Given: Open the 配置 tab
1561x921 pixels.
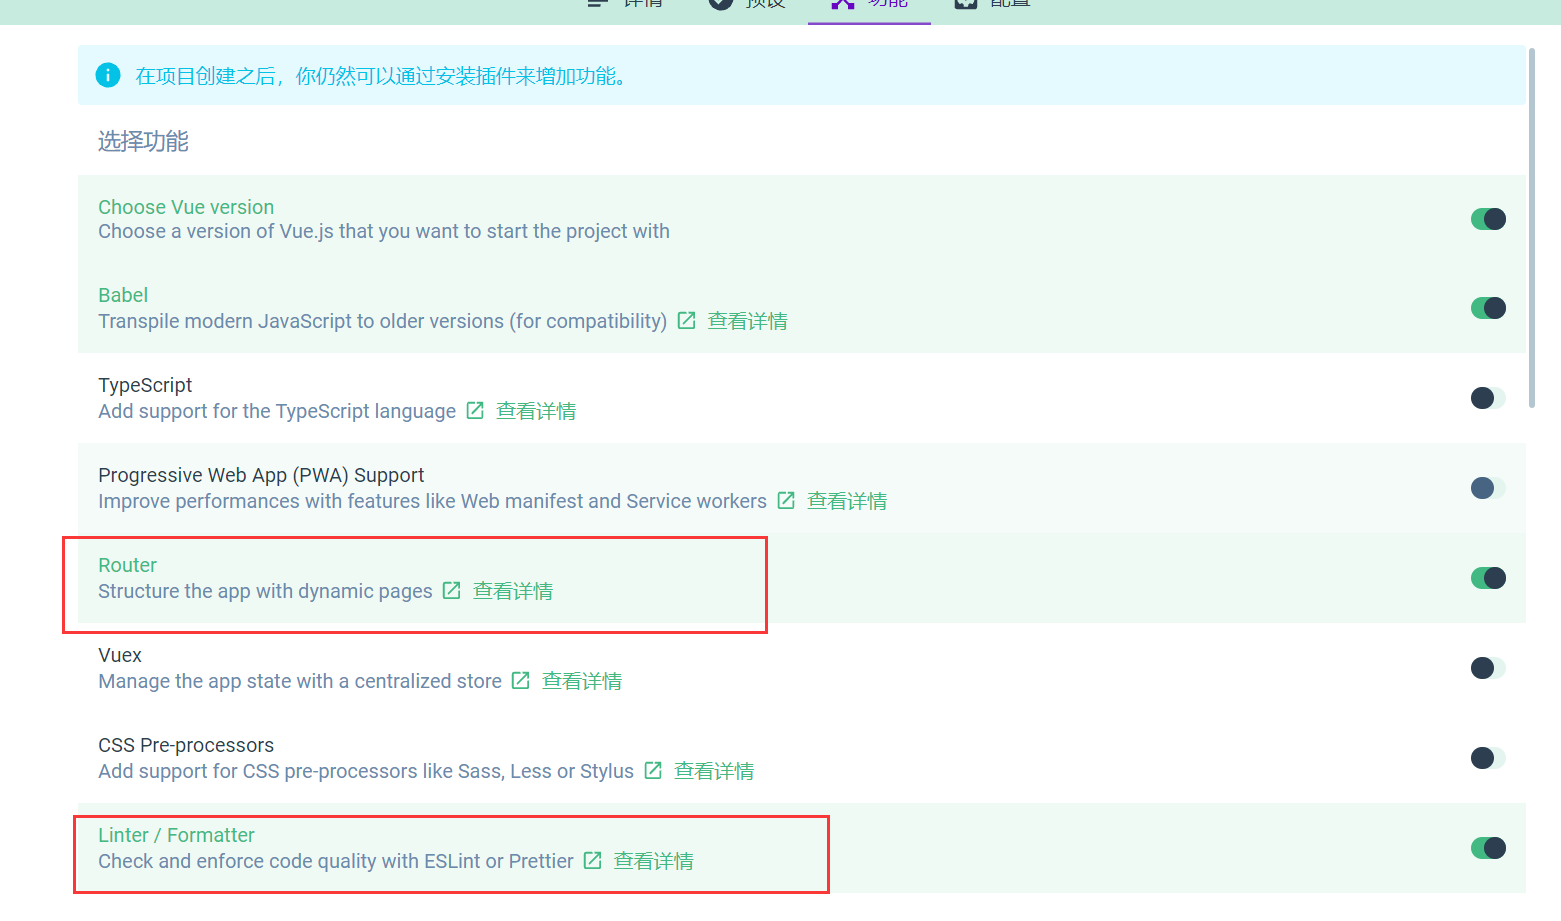Looking at the screenshot, I should (x=1009, y=4).
